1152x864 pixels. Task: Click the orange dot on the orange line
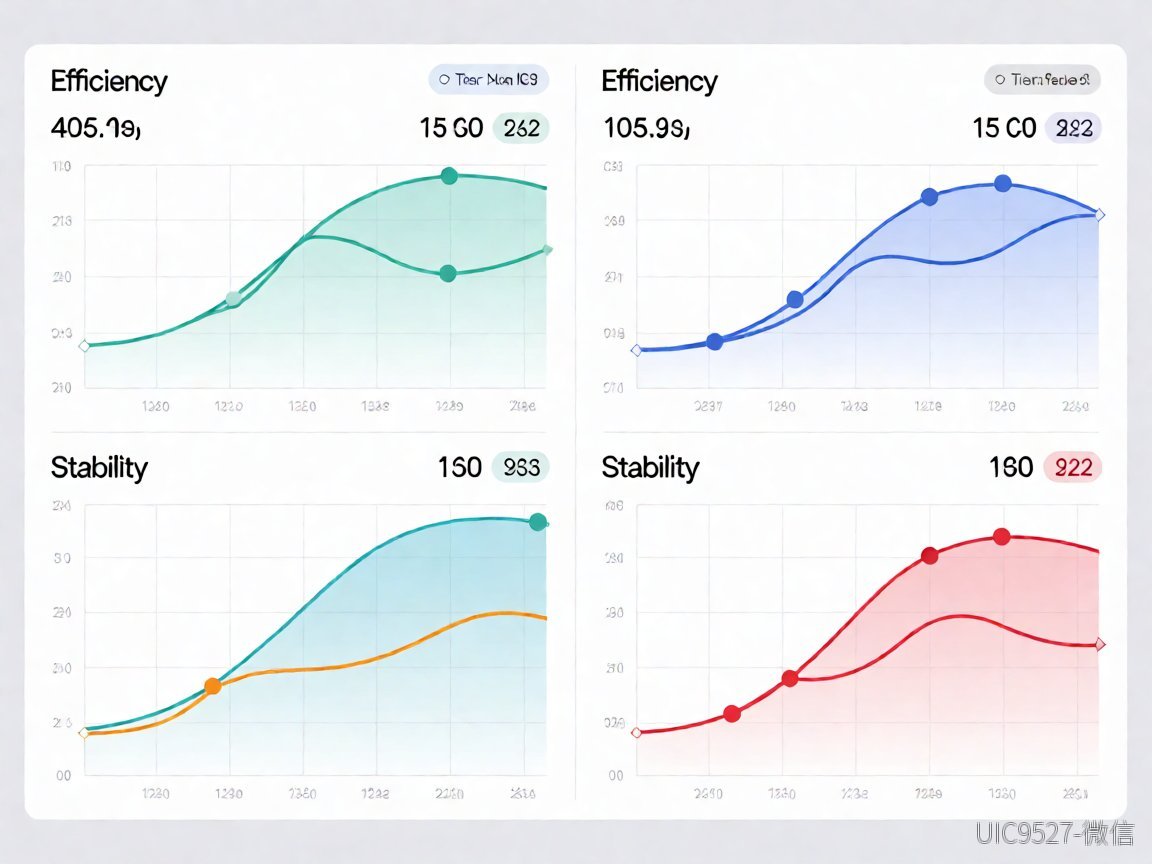[x=212, y=686]
